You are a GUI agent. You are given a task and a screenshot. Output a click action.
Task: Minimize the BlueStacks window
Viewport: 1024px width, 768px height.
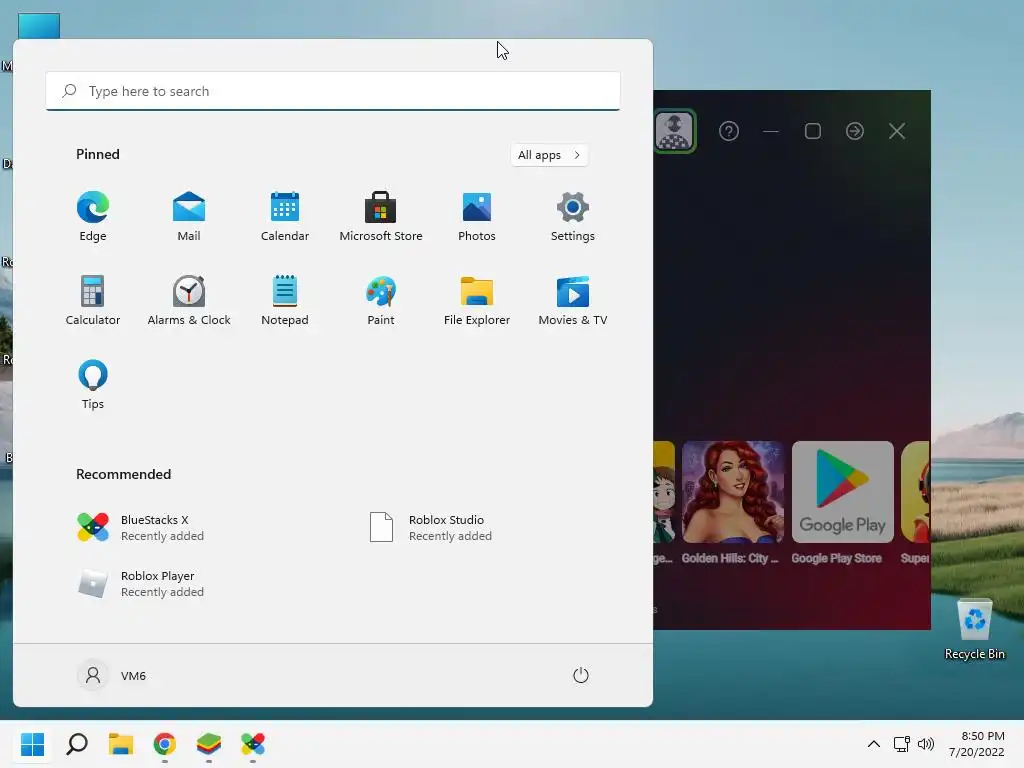pyautogui.click(x=771, y=131)
